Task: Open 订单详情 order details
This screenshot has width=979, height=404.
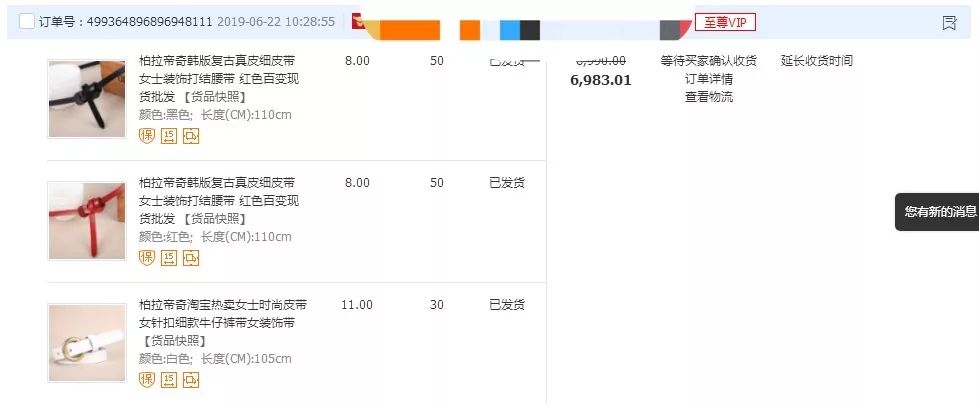Action: pos(709,79)
